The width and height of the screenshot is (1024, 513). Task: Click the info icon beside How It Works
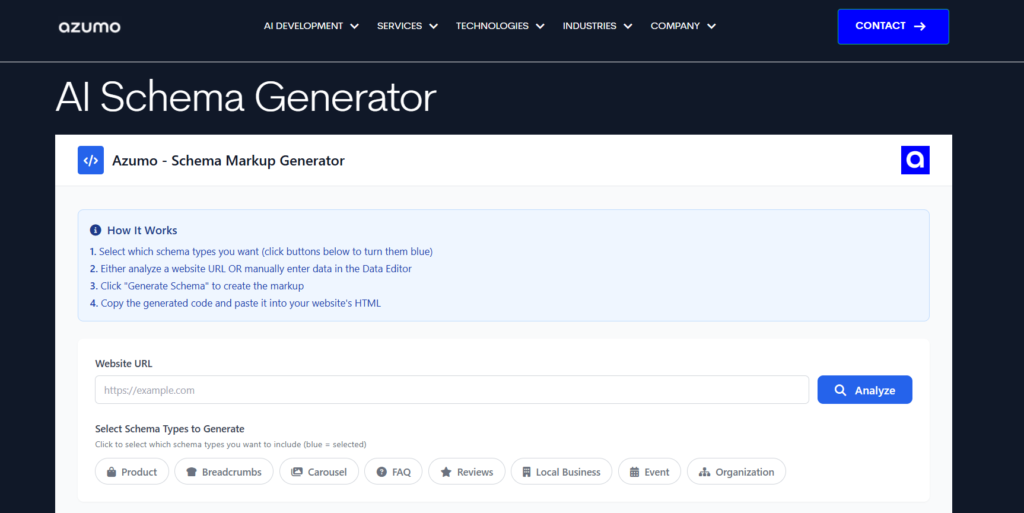pyautogui.click(x=95, y=230)
